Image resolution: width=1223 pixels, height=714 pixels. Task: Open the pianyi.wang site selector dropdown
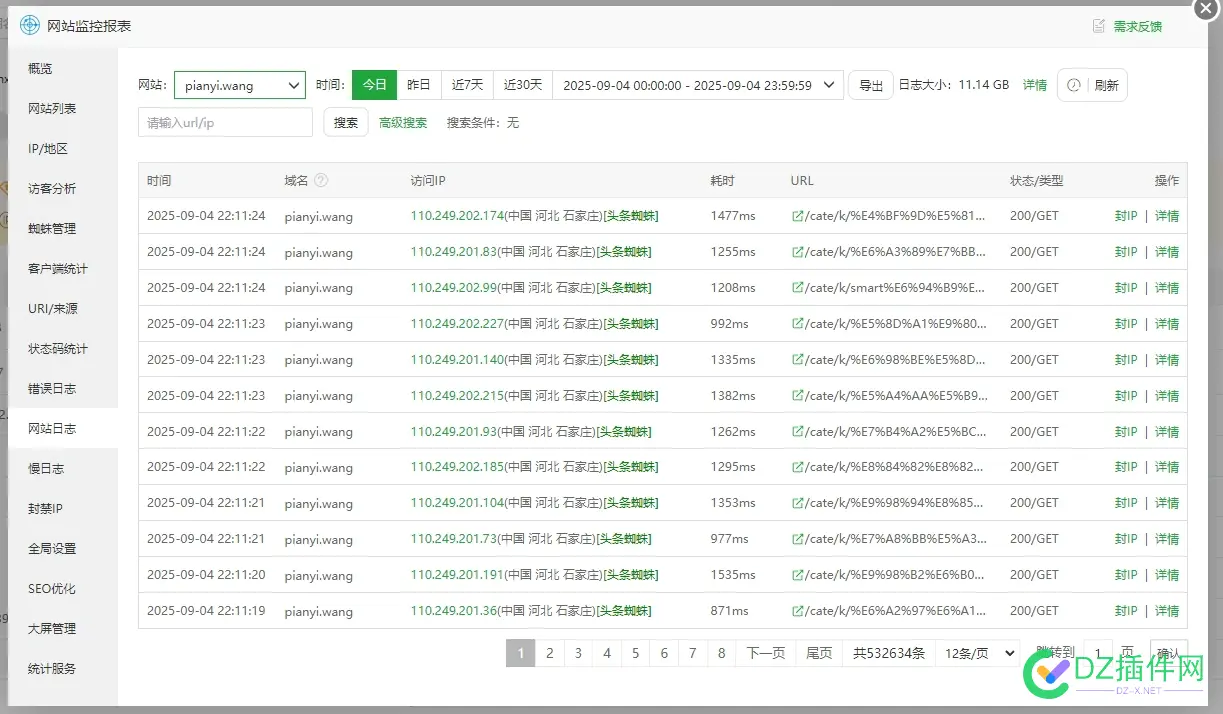tap(239, 85)
